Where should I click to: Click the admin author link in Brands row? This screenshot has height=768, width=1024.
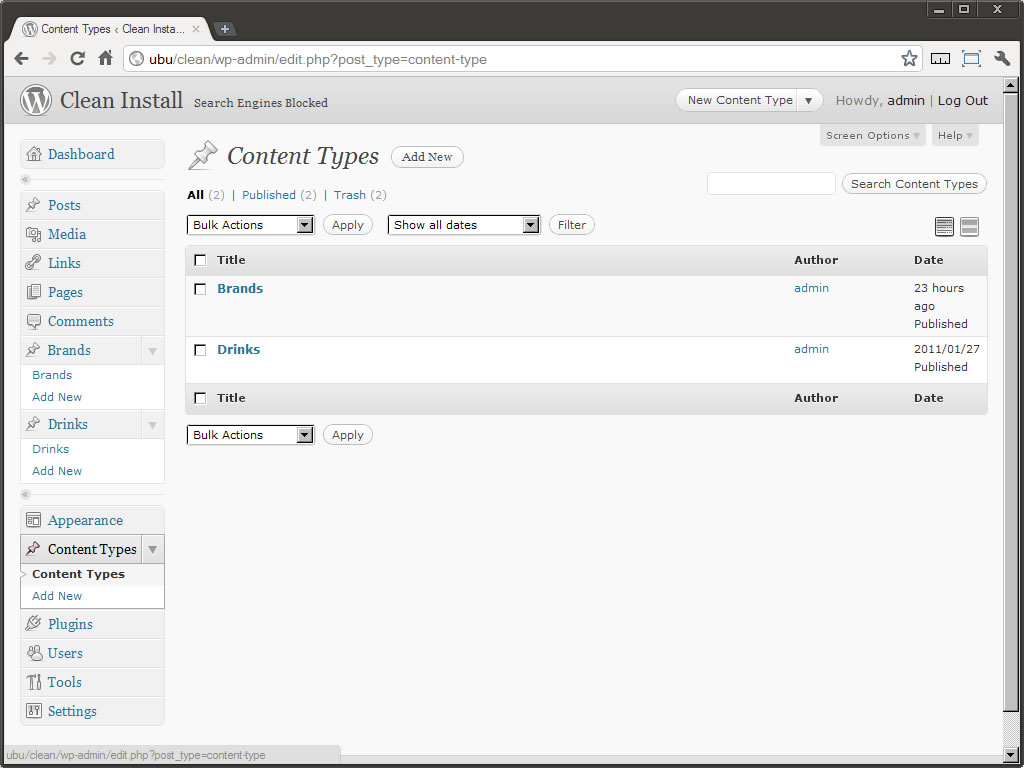pyautogui.click(x=811, y=288)
